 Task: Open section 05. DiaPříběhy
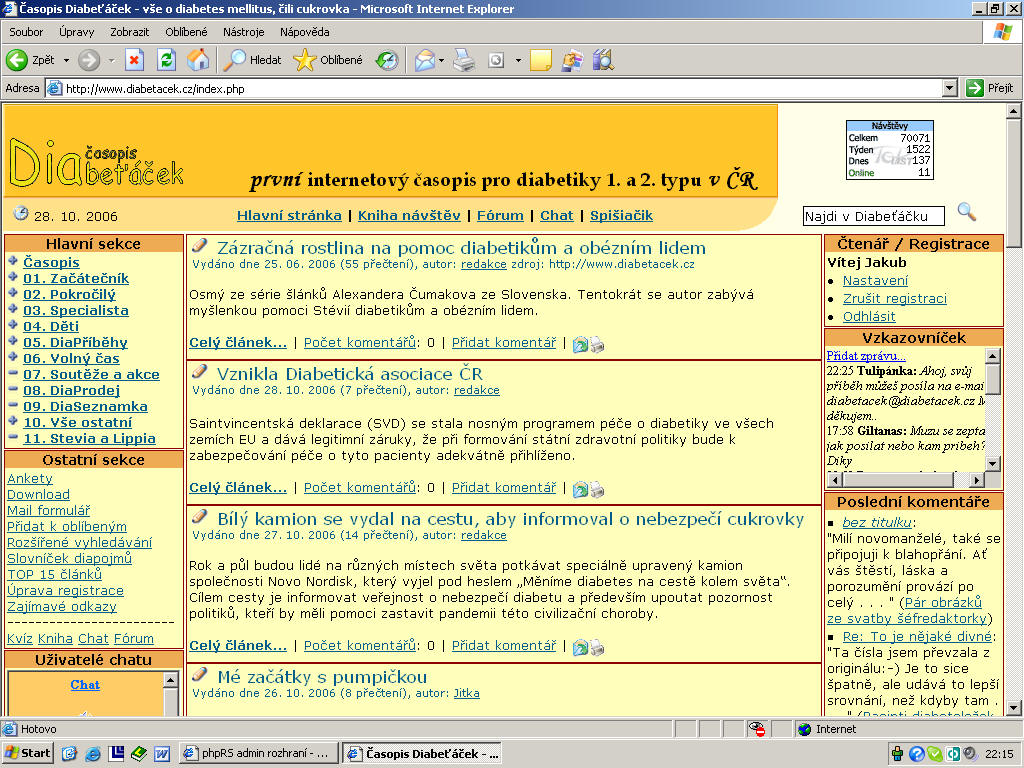pos(75,343)
